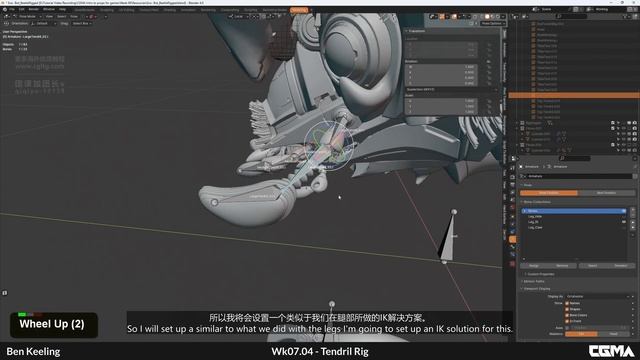This screenshot has width=640, height=360.
Task: Expand the Motion Paths panel
Action: point(534,282)
